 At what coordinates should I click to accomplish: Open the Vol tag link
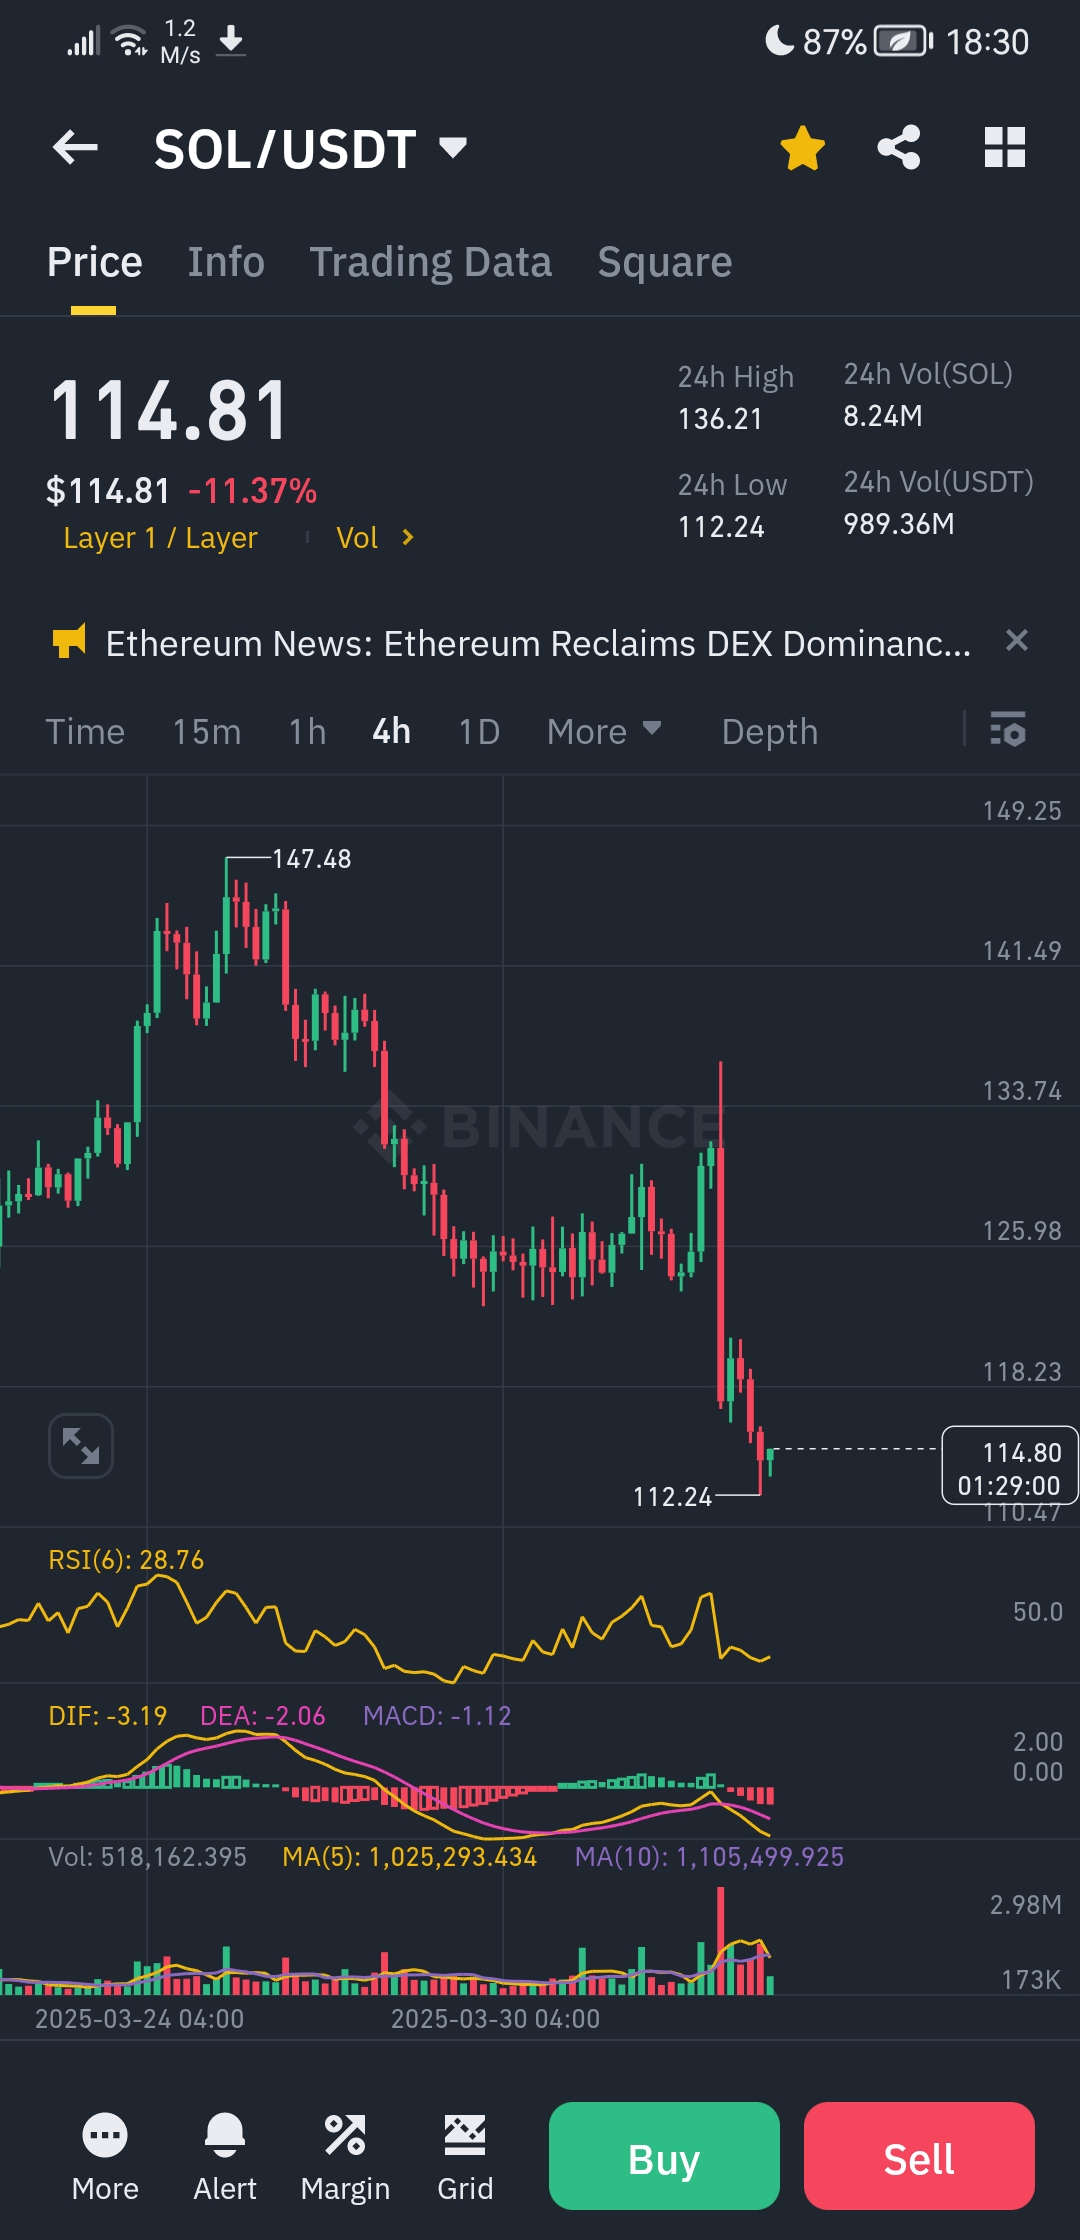click(x=357, y=538)
